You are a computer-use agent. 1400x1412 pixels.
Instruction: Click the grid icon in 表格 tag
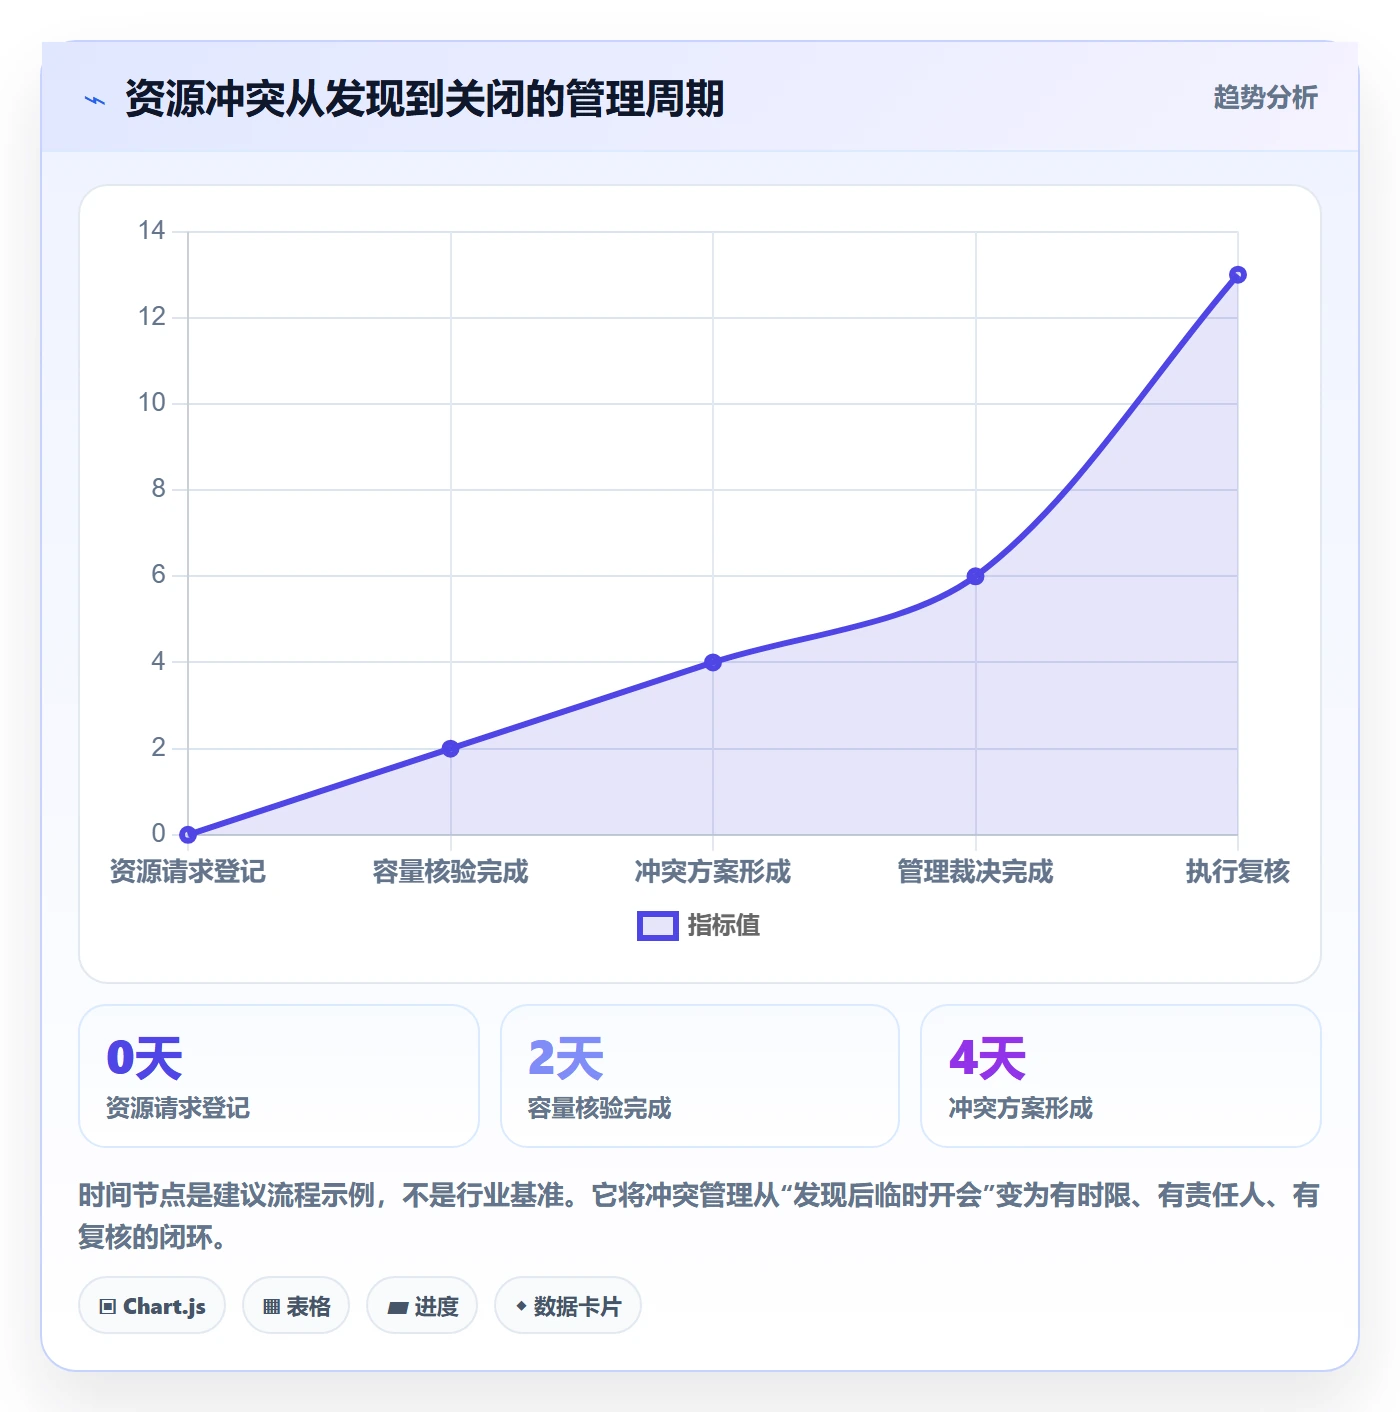271,1306
